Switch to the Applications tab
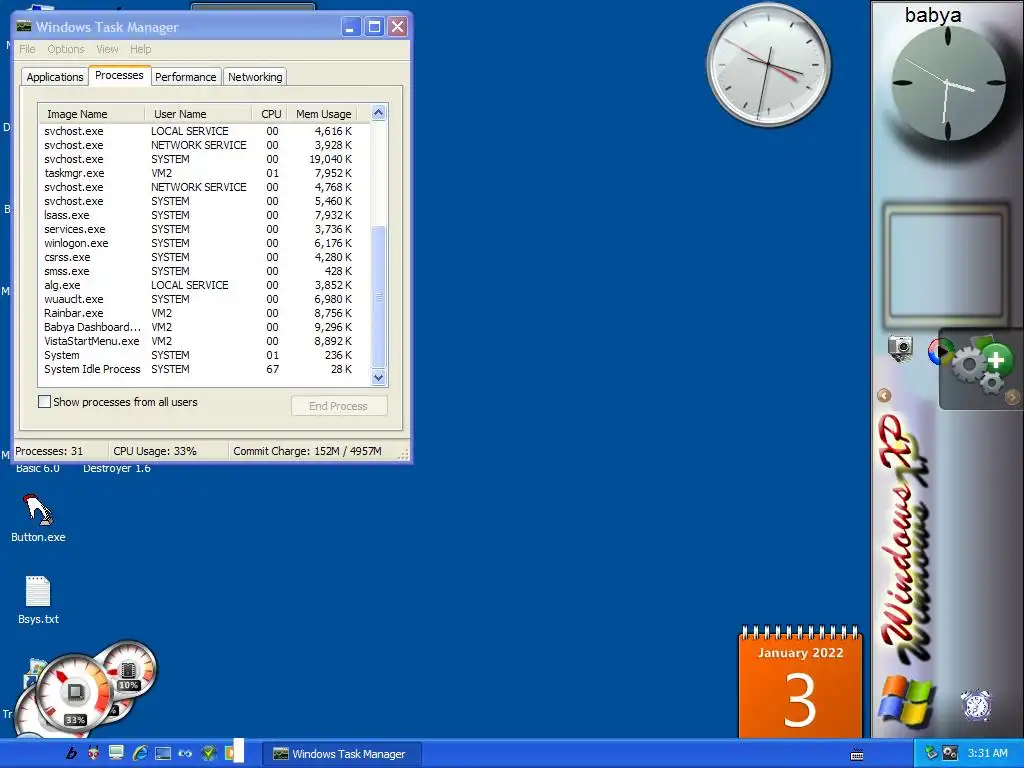The image size is (1024, 768). pyautogui.click(x=55, y=76)
